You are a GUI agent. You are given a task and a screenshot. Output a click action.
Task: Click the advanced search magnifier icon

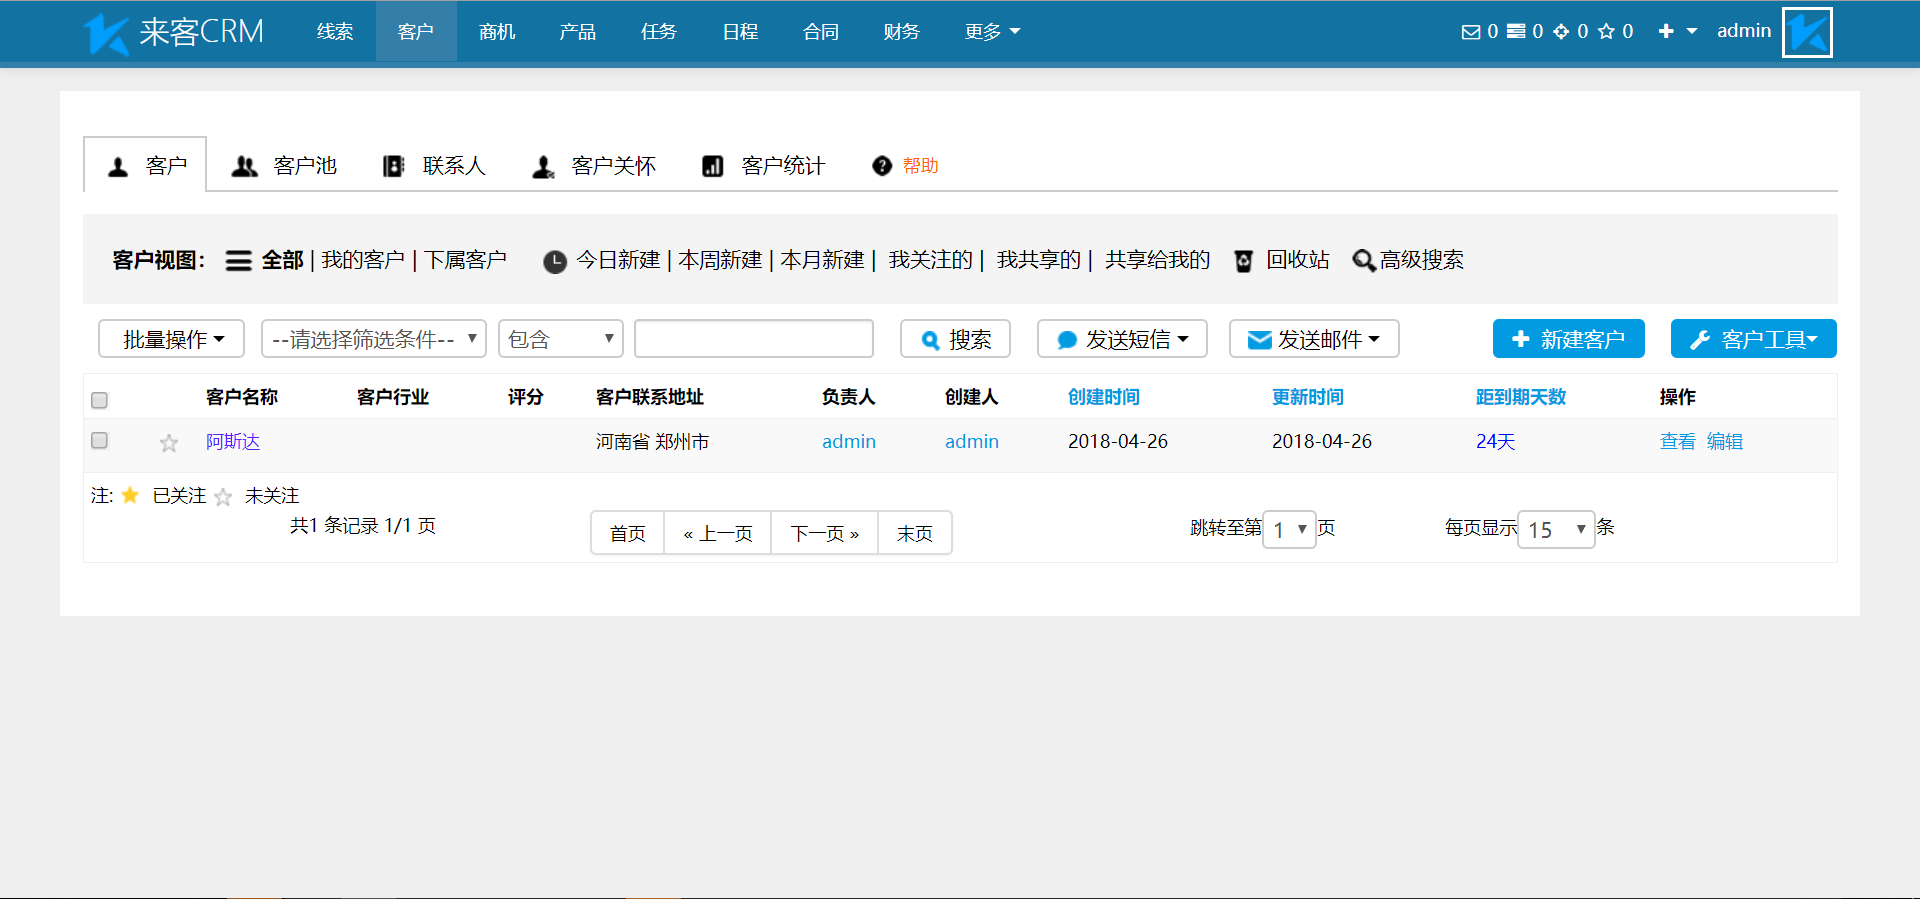(1363, 261)
